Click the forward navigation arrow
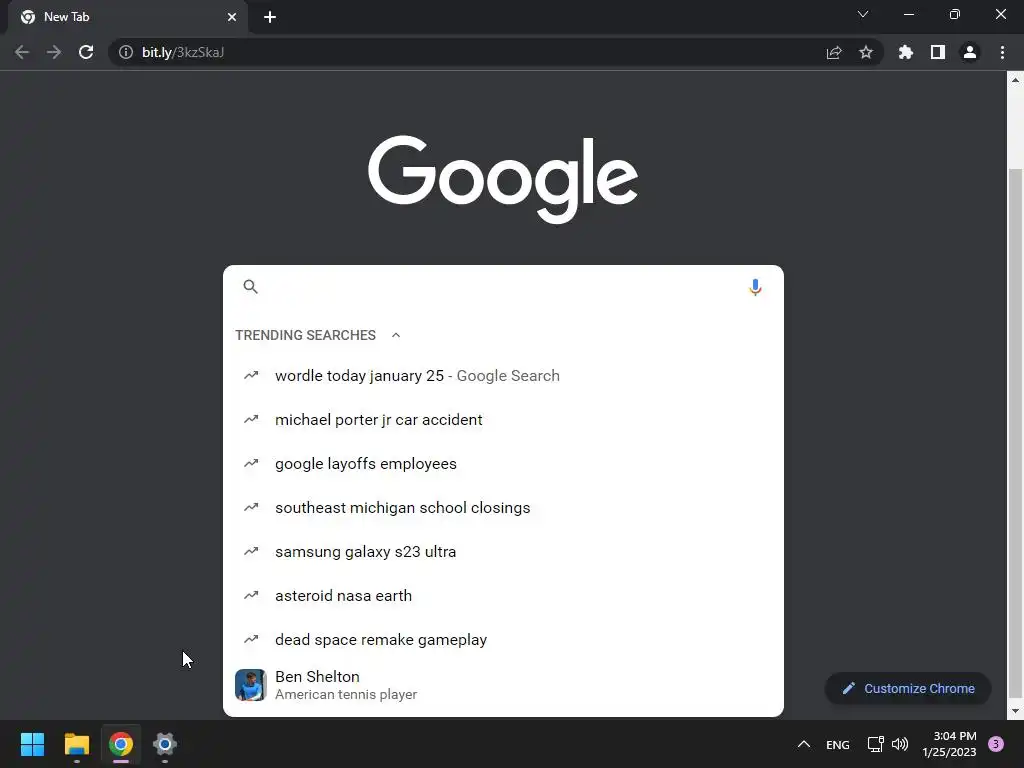1024x768 pixels. click(x=54, y=52)
